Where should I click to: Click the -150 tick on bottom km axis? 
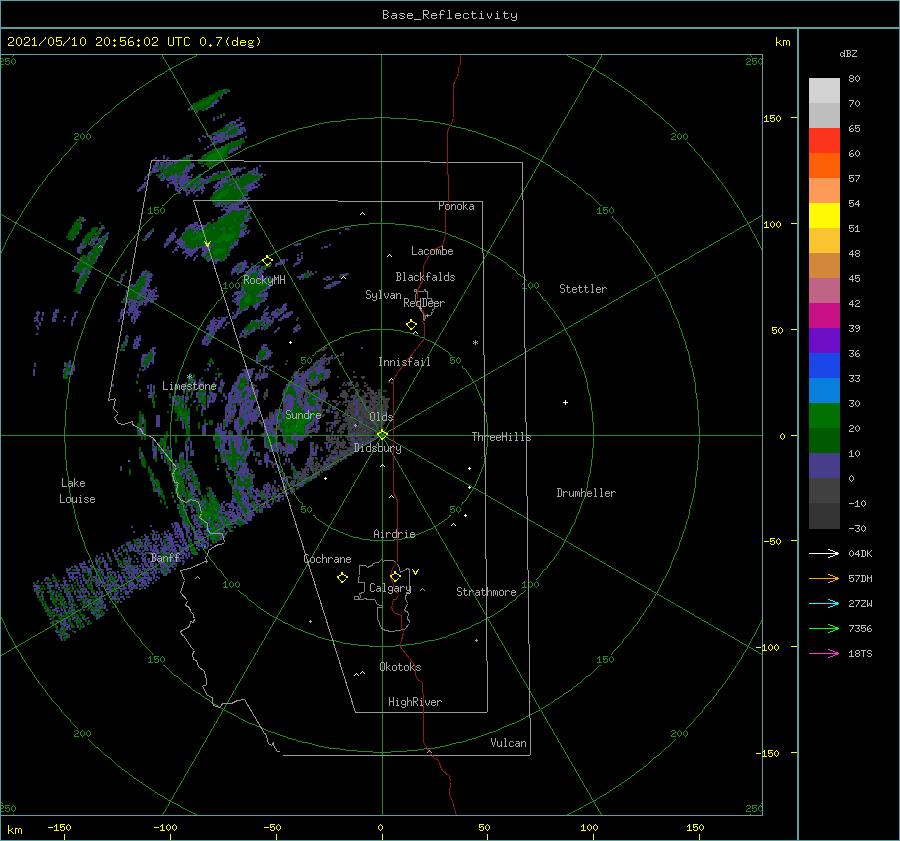point(59,828)
